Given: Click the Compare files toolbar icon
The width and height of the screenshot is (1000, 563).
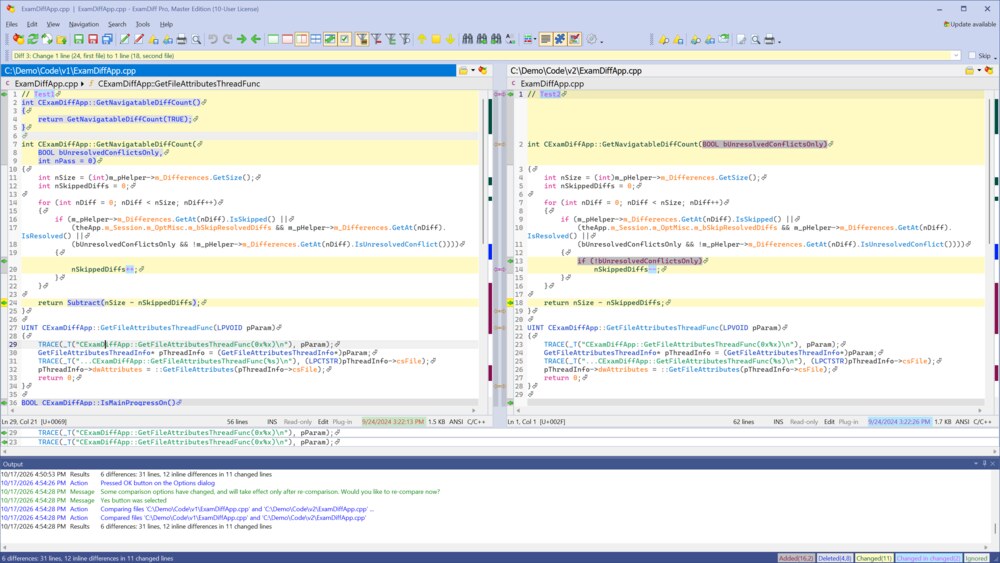Looking at the screenshot, I should [18, 40].
